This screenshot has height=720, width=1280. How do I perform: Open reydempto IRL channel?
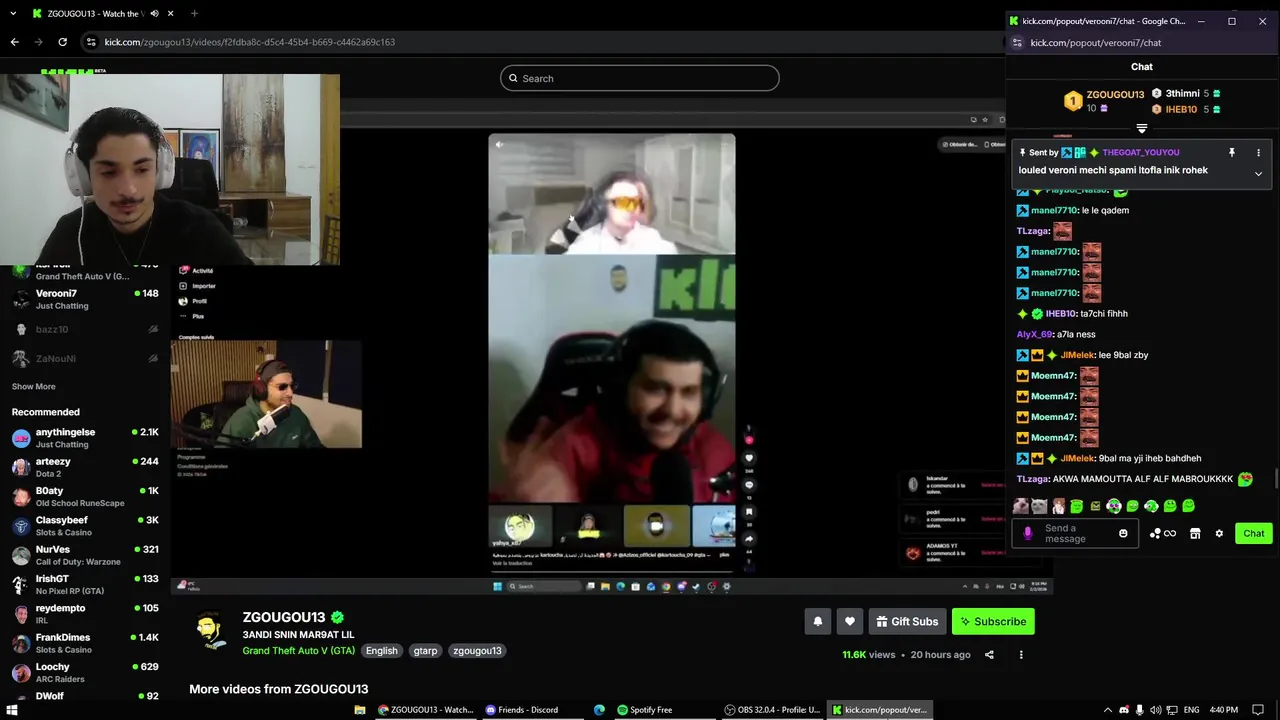(85, 613)
